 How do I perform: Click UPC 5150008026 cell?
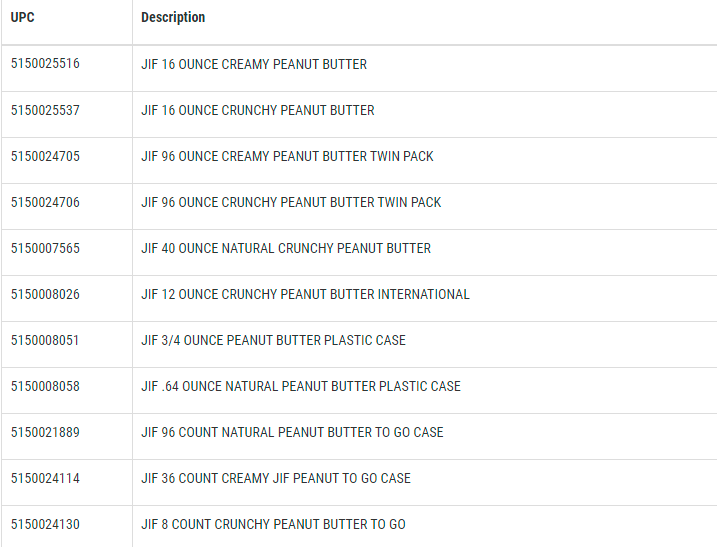tap(45, 294)
